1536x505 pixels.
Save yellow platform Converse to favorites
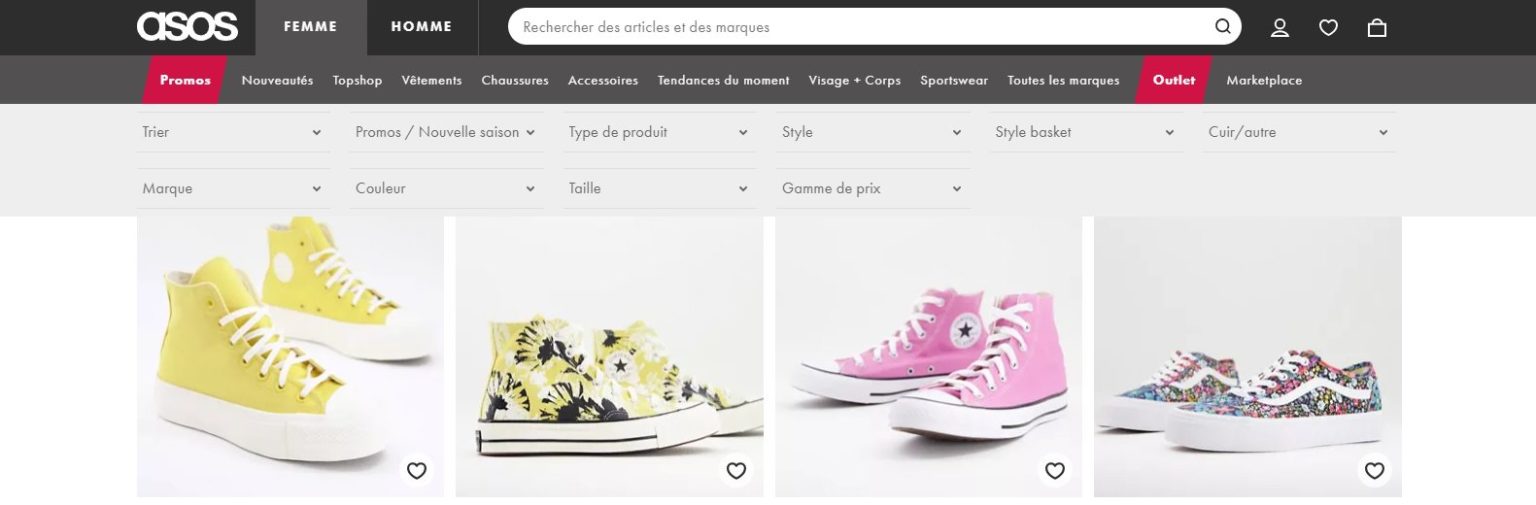pyautogui.click(x=417, y=471)
